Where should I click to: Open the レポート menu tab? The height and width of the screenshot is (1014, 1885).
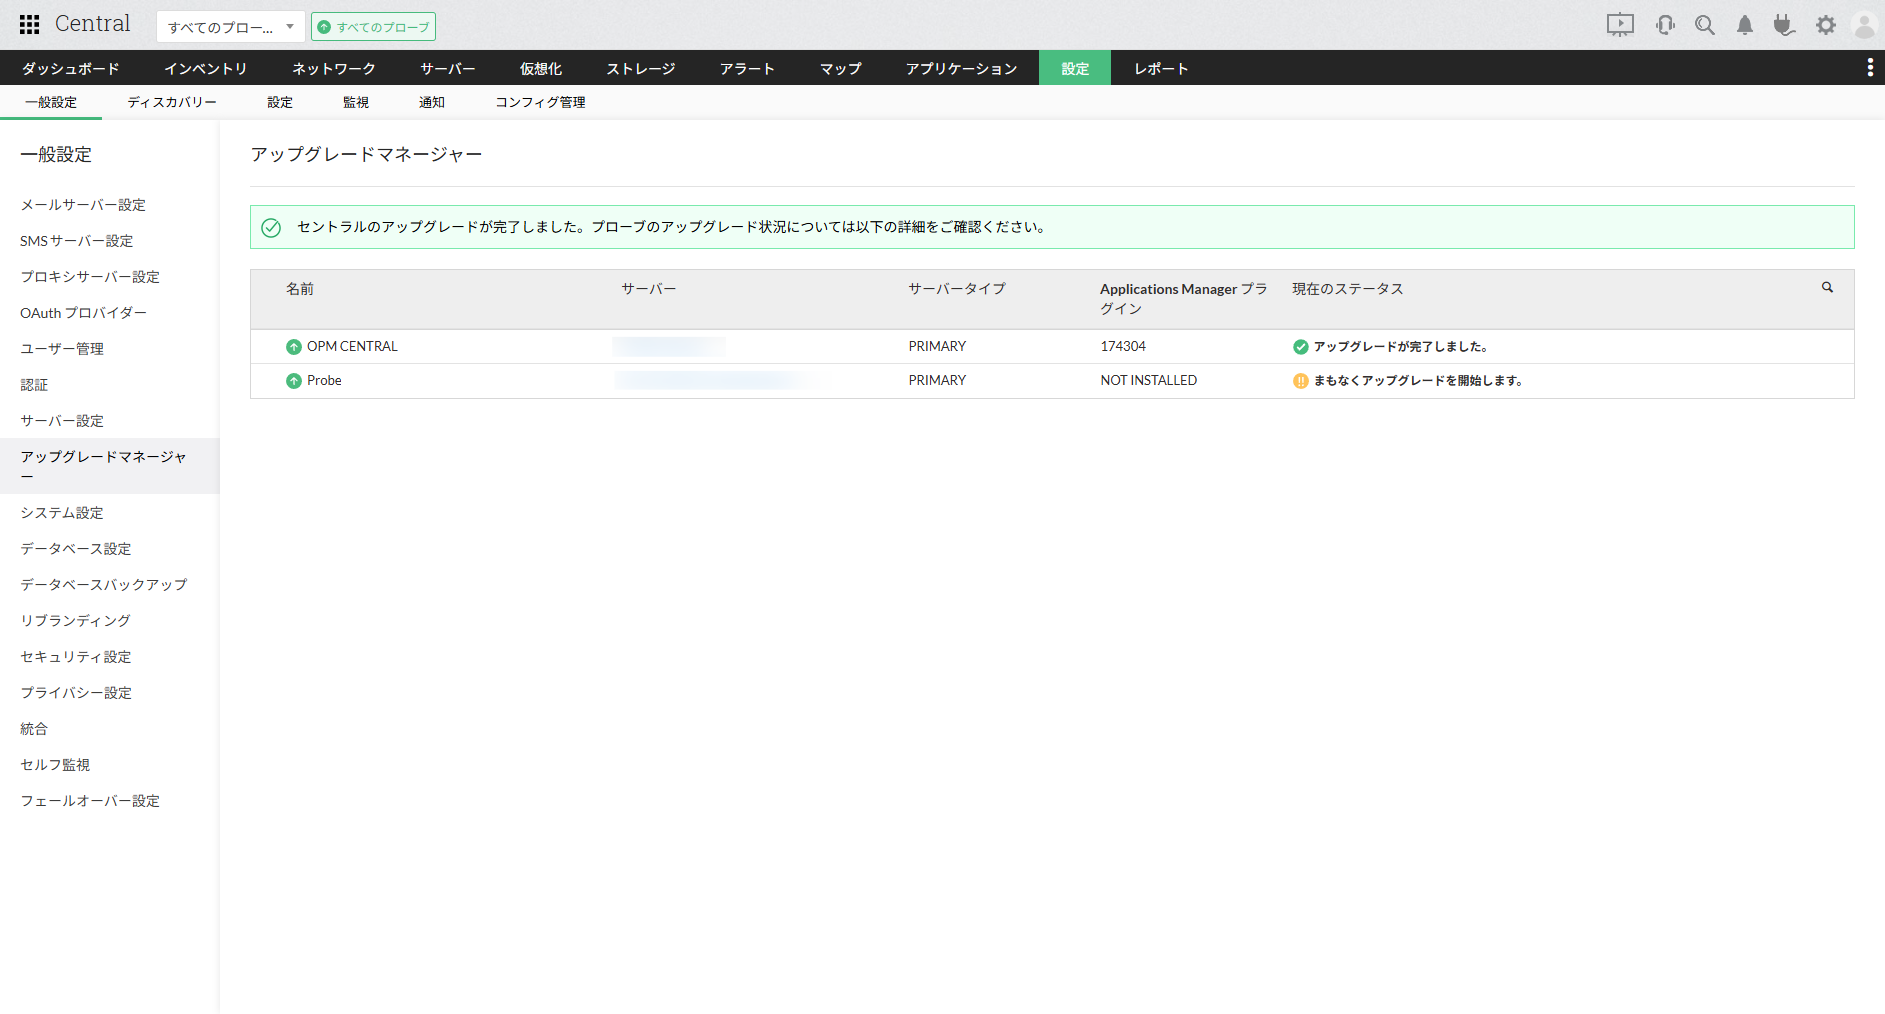point(1161,68)
